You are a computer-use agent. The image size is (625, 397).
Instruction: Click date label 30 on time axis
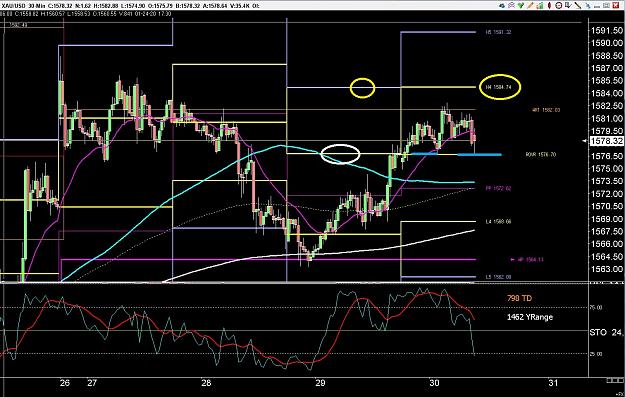coord(434,383)
